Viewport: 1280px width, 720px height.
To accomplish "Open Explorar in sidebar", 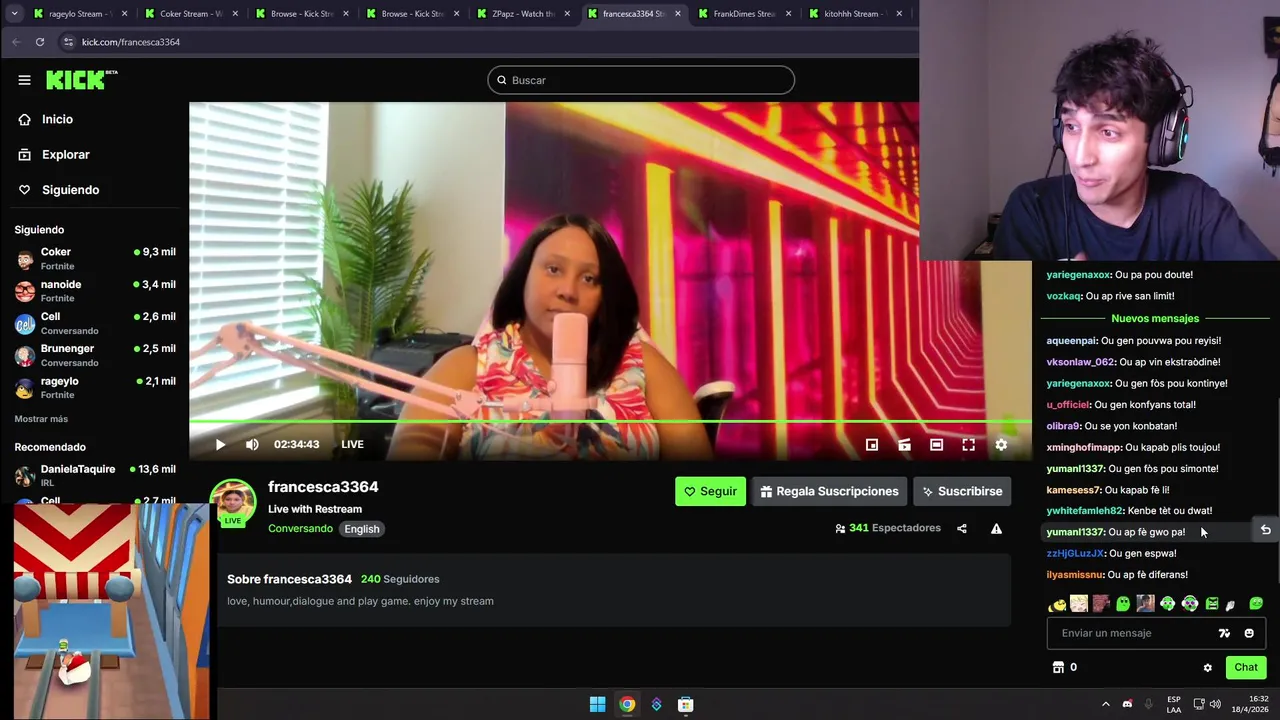I will pos(66,155).
